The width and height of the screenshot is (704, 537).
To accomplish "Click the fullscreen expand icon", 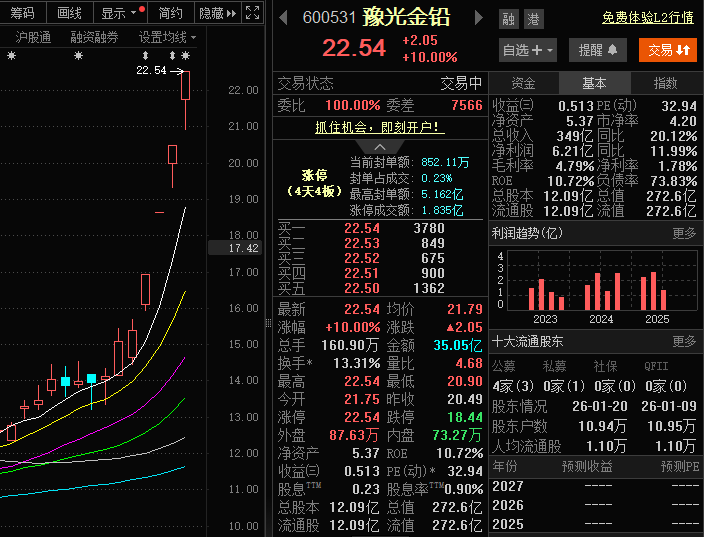I will point(252,13).
